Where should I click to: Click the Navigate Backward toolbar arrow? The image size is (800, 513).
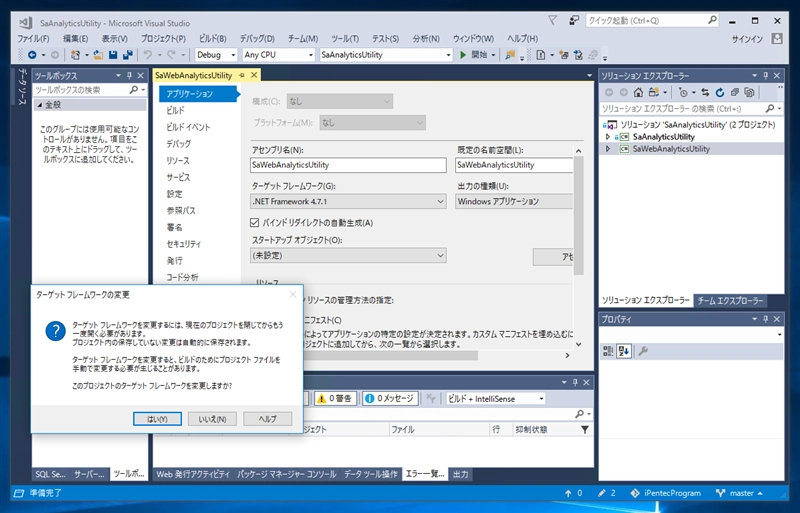pos(32,55)
